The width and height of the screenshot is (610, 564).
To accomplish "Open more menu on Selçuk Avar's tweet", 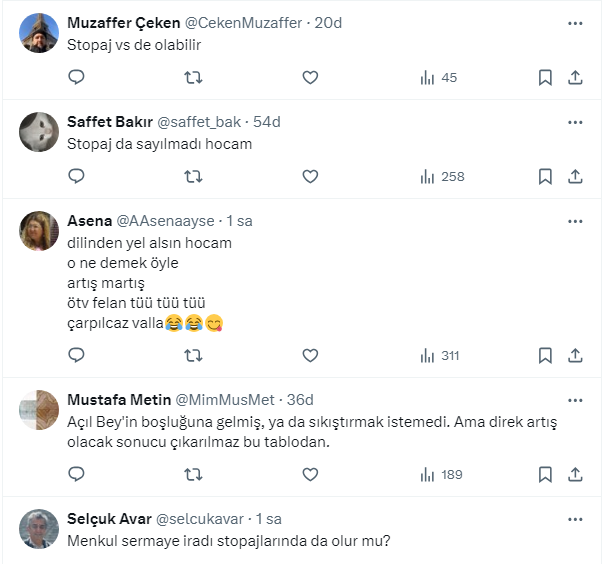I will point(575,519).
